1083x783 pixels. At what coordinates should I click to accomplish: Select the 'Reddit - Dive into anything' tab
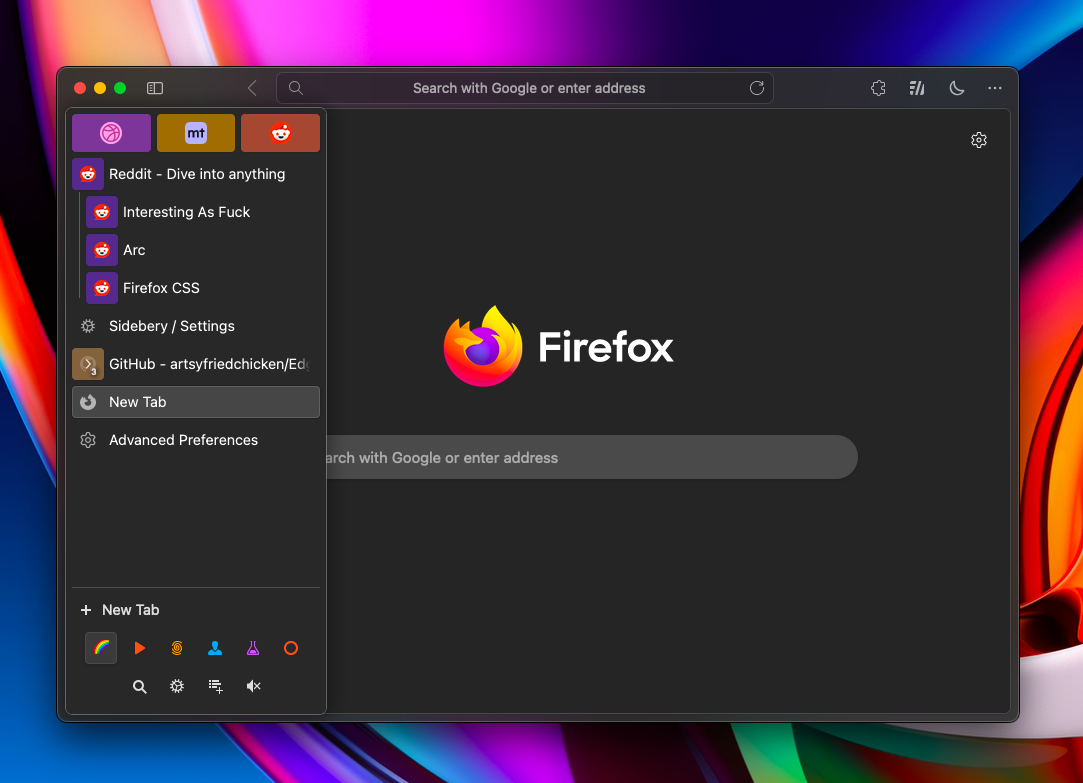[x=196, y=174]
